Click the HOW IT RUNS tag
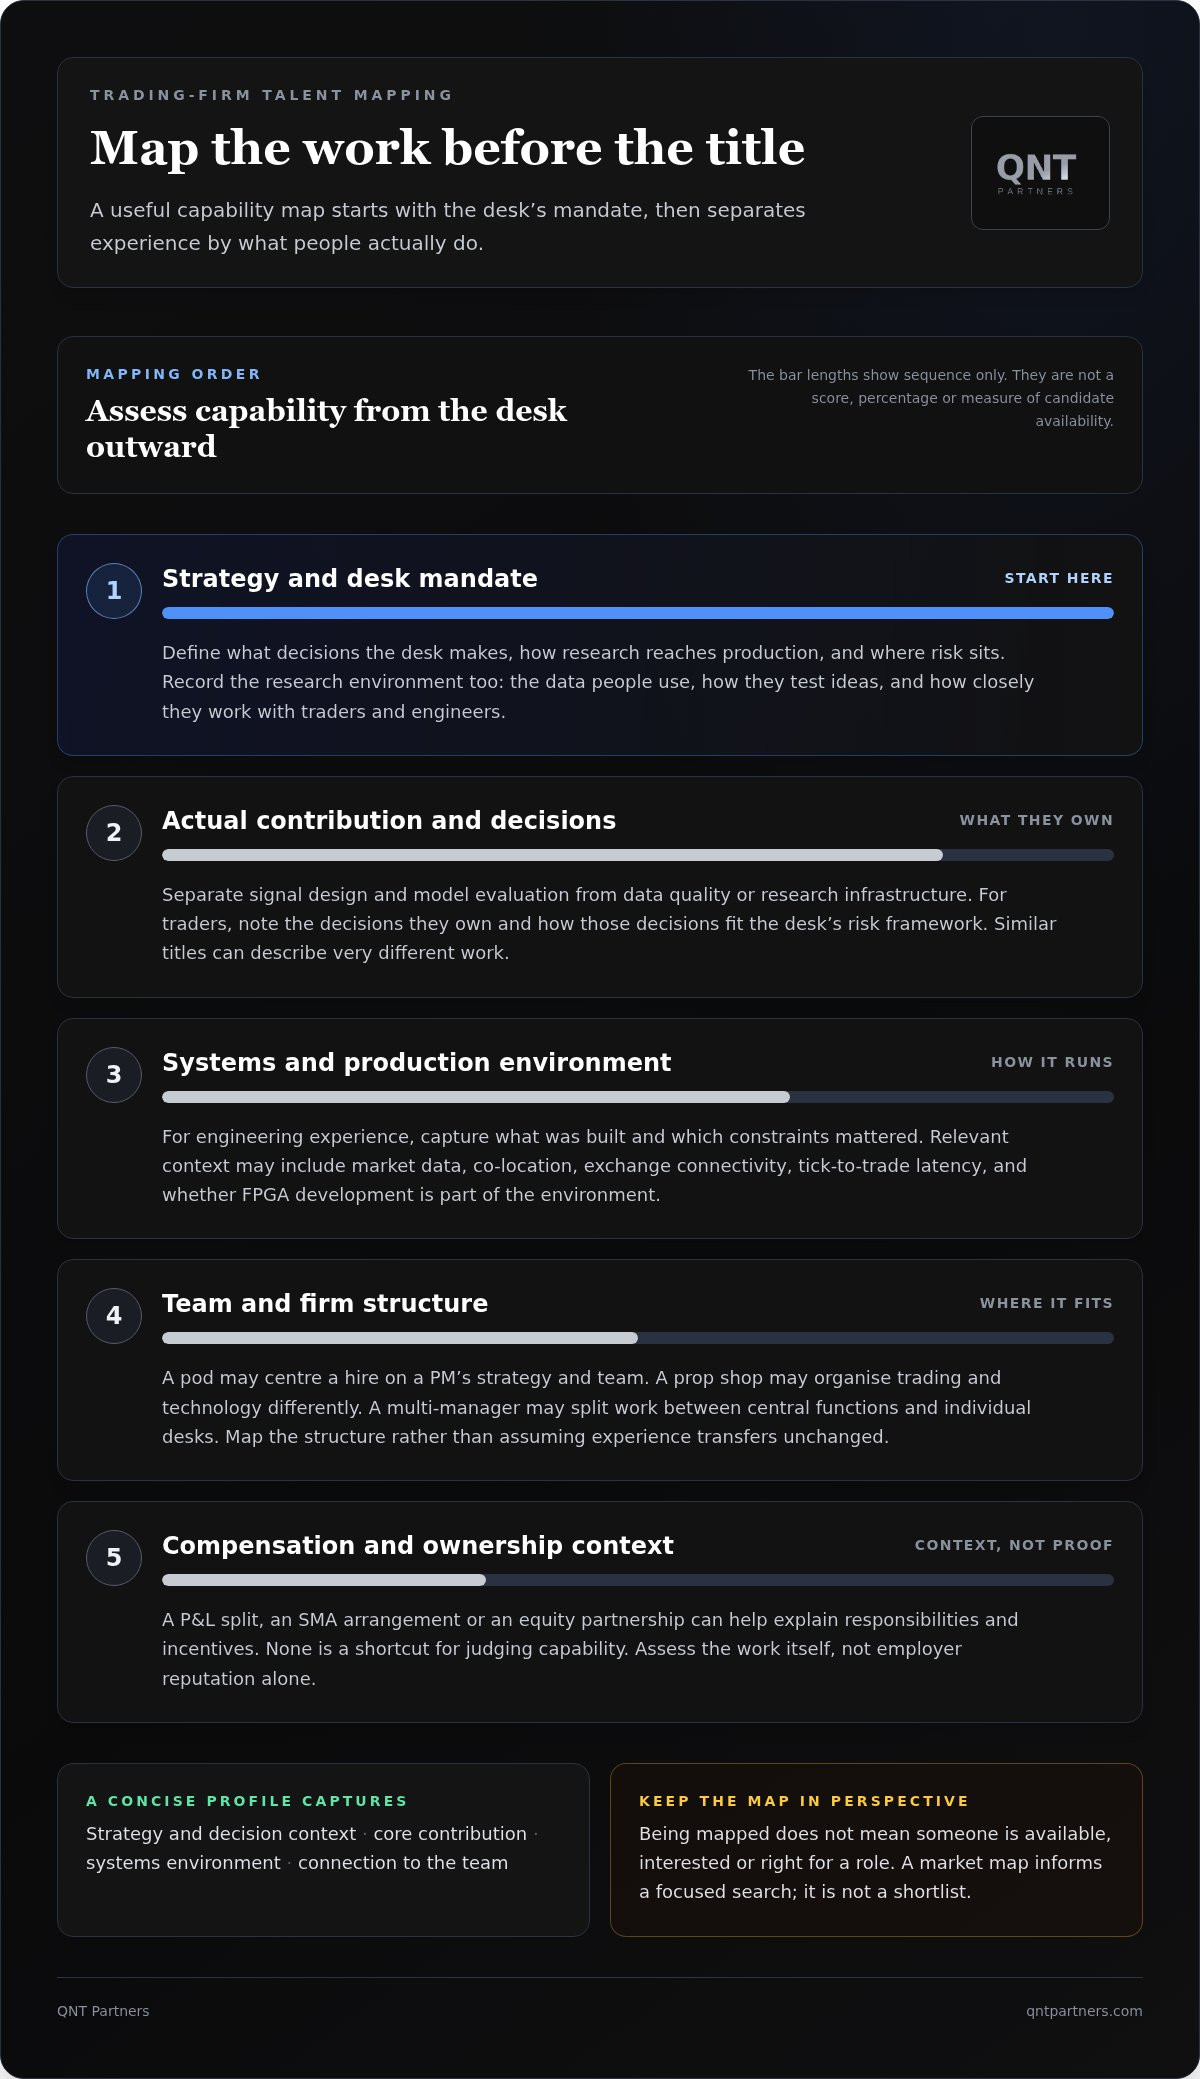1200x2079 pixels. point(1052,1062)
